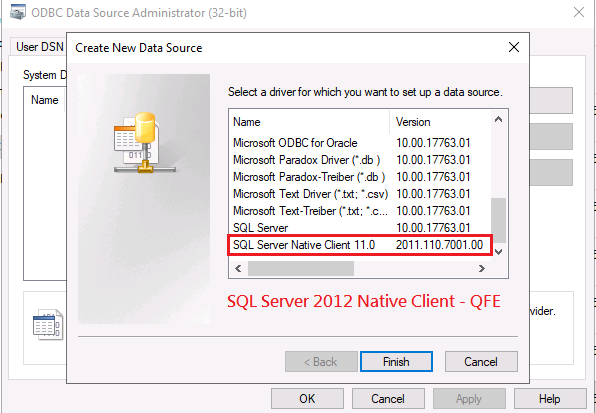Close the Create New Data Source dialog

click(514, 47)
